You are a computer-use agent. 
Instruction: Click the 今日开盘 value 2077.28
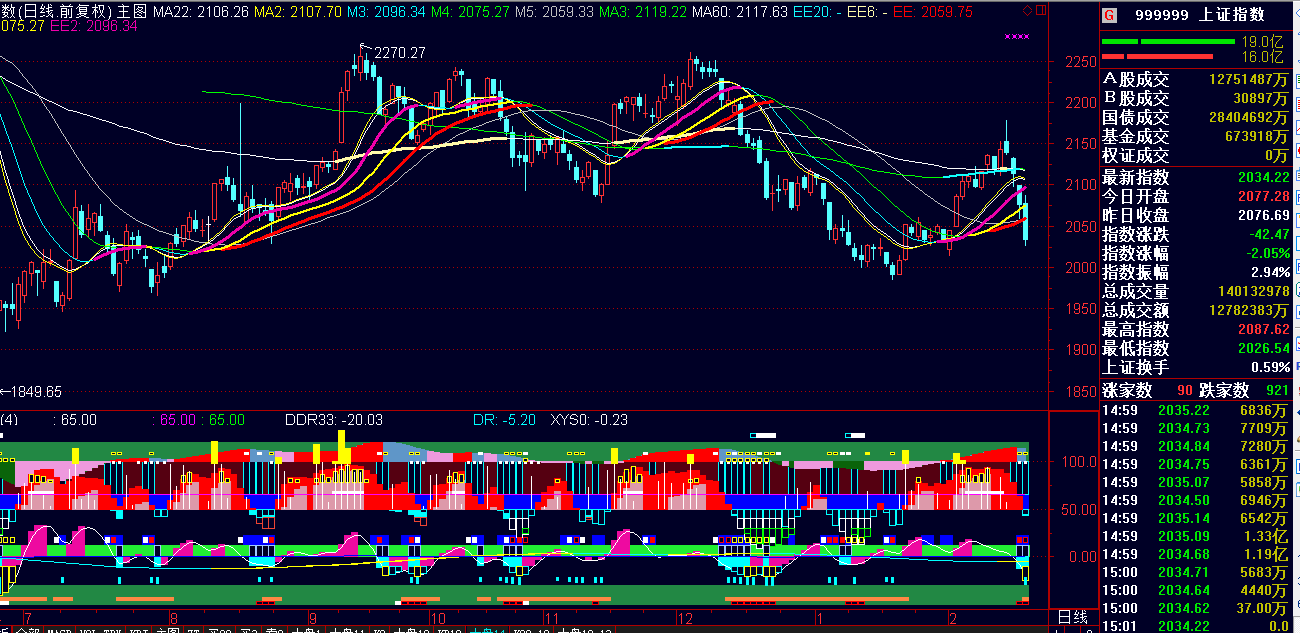pyautogui.click(x=1263, y=196)
